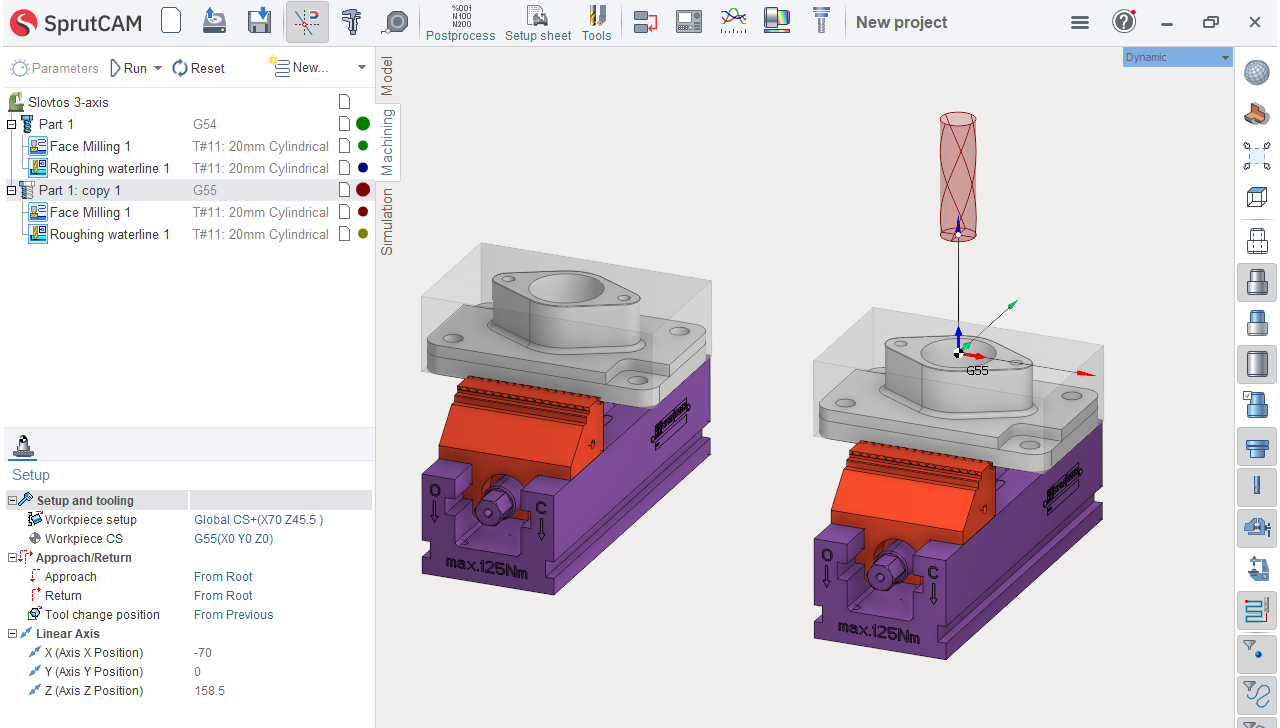The image size is (1280, 728).
Task: Collapse Approach/Return group
Action: coord(12,557)
